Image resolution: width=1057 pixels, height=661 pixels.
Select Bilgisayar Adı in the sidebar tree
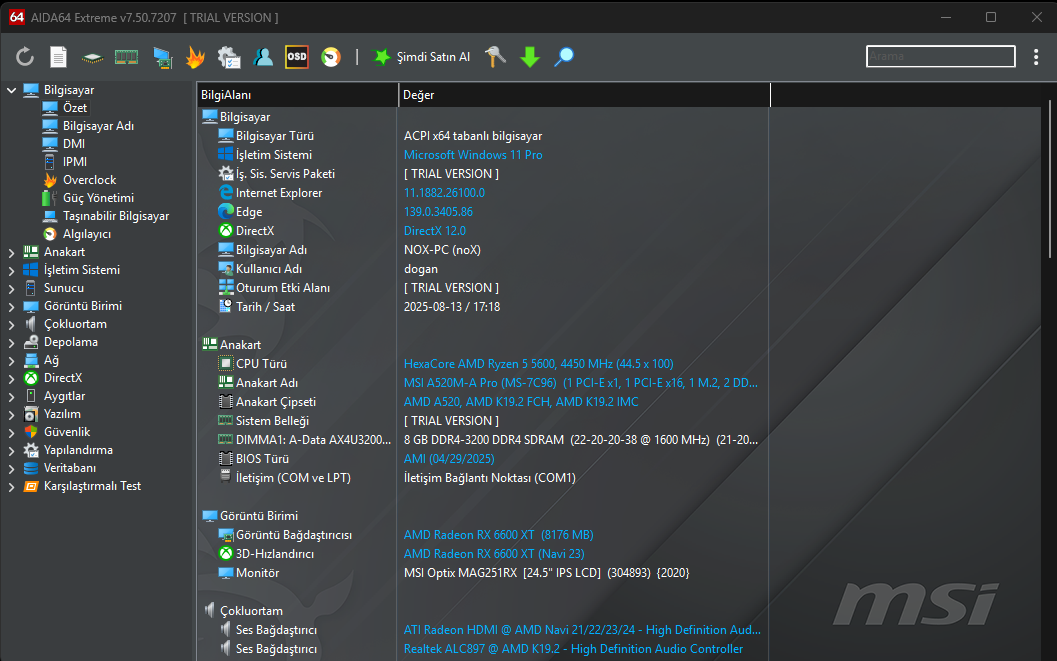click(98, 126)
